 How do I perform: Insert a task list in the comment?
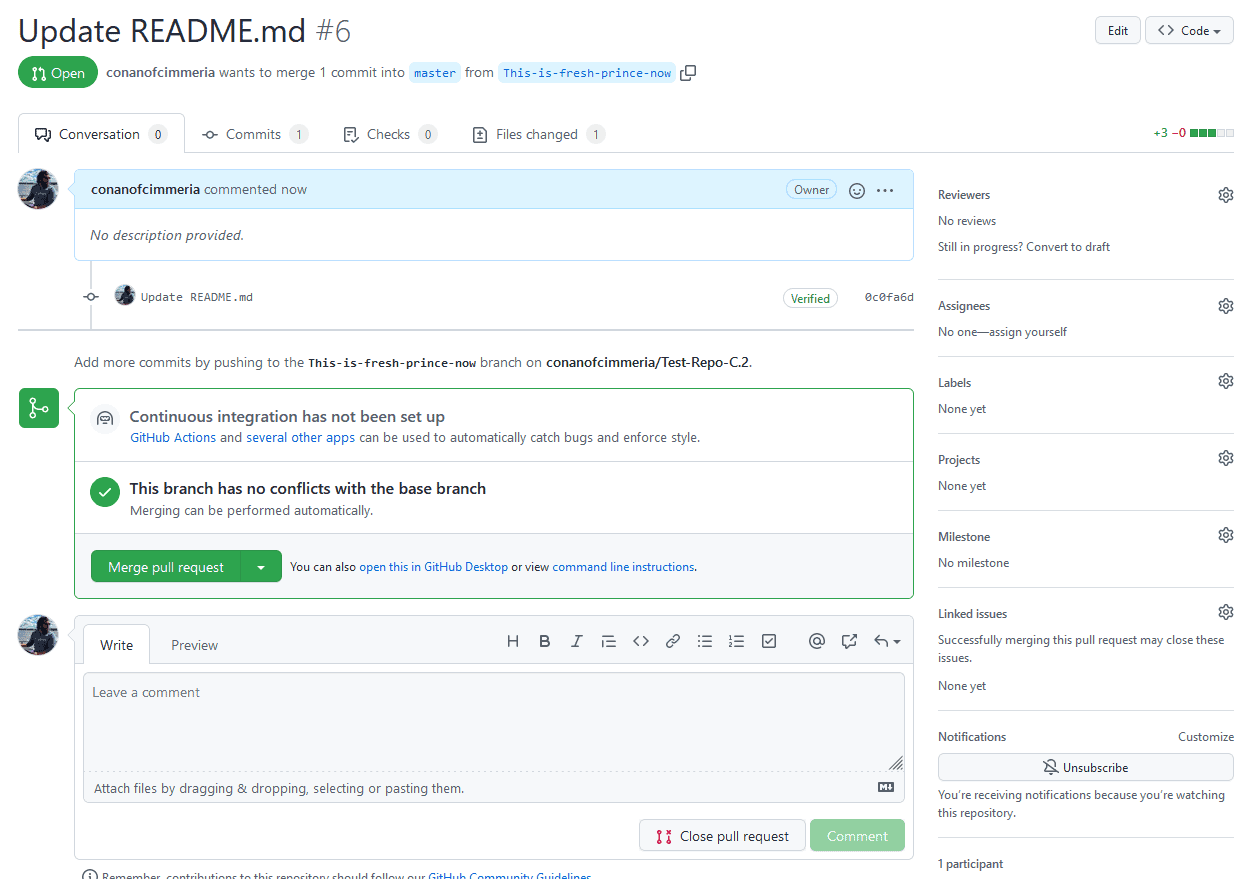coord(769,641)
